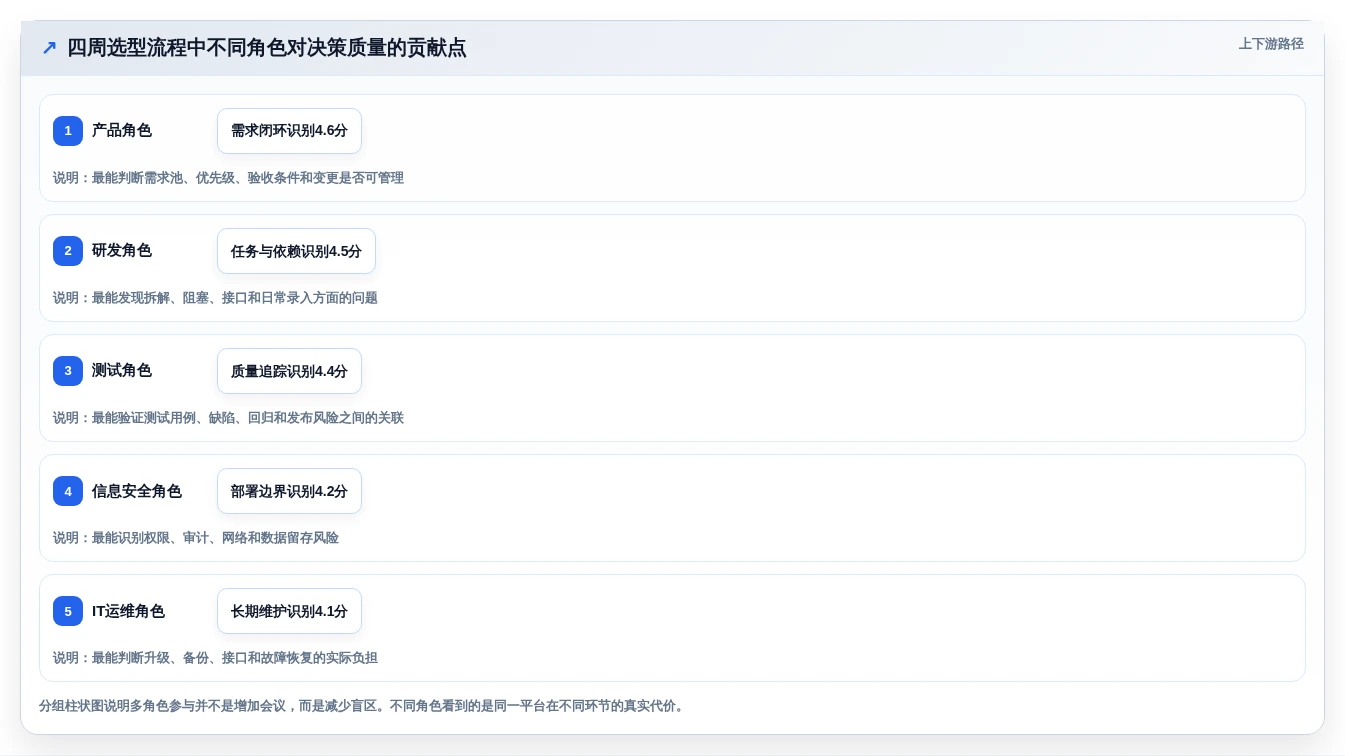Click the 产品角色 label
1345x756 pixels.
122,131
